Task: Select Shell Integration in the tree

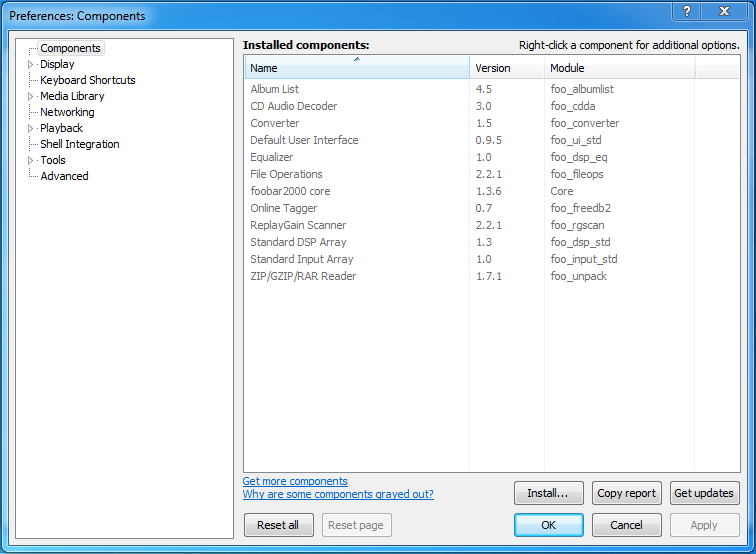Action: point(80,144)
